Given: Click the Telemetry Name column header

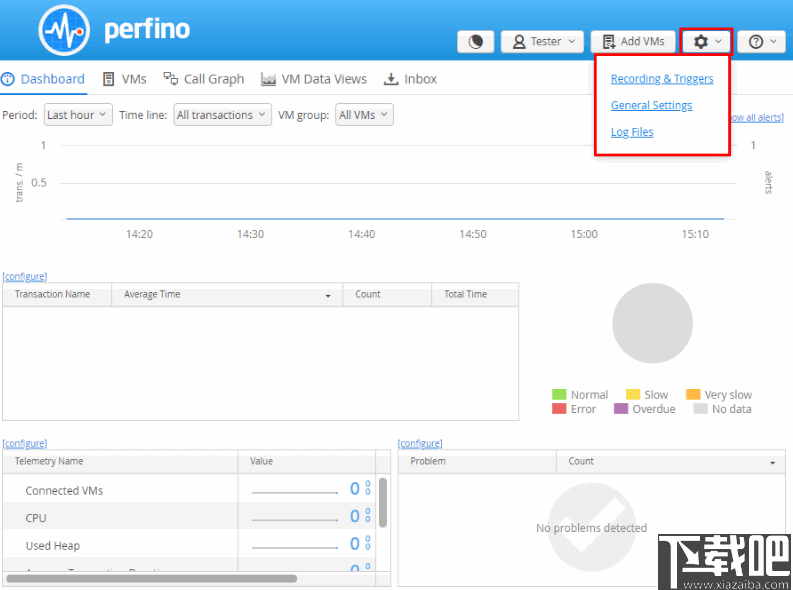Looking at the screenshot, I should pyautogui.click(x=120, y=461).
